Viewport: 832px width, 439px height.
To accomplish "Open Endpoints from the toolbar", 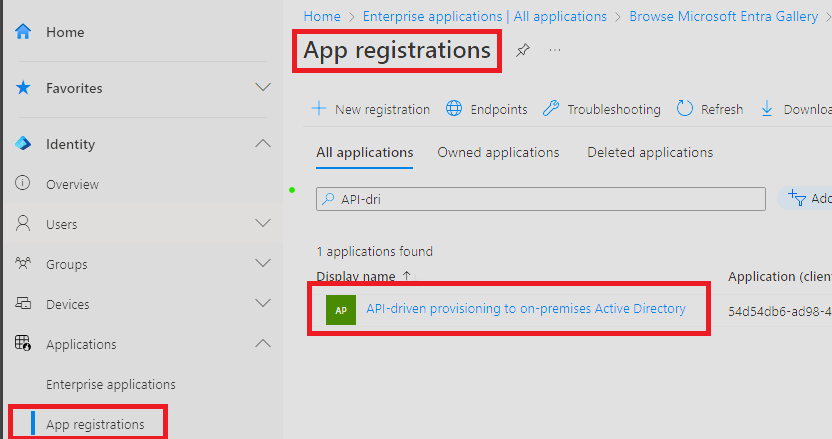I will point(487,109).
